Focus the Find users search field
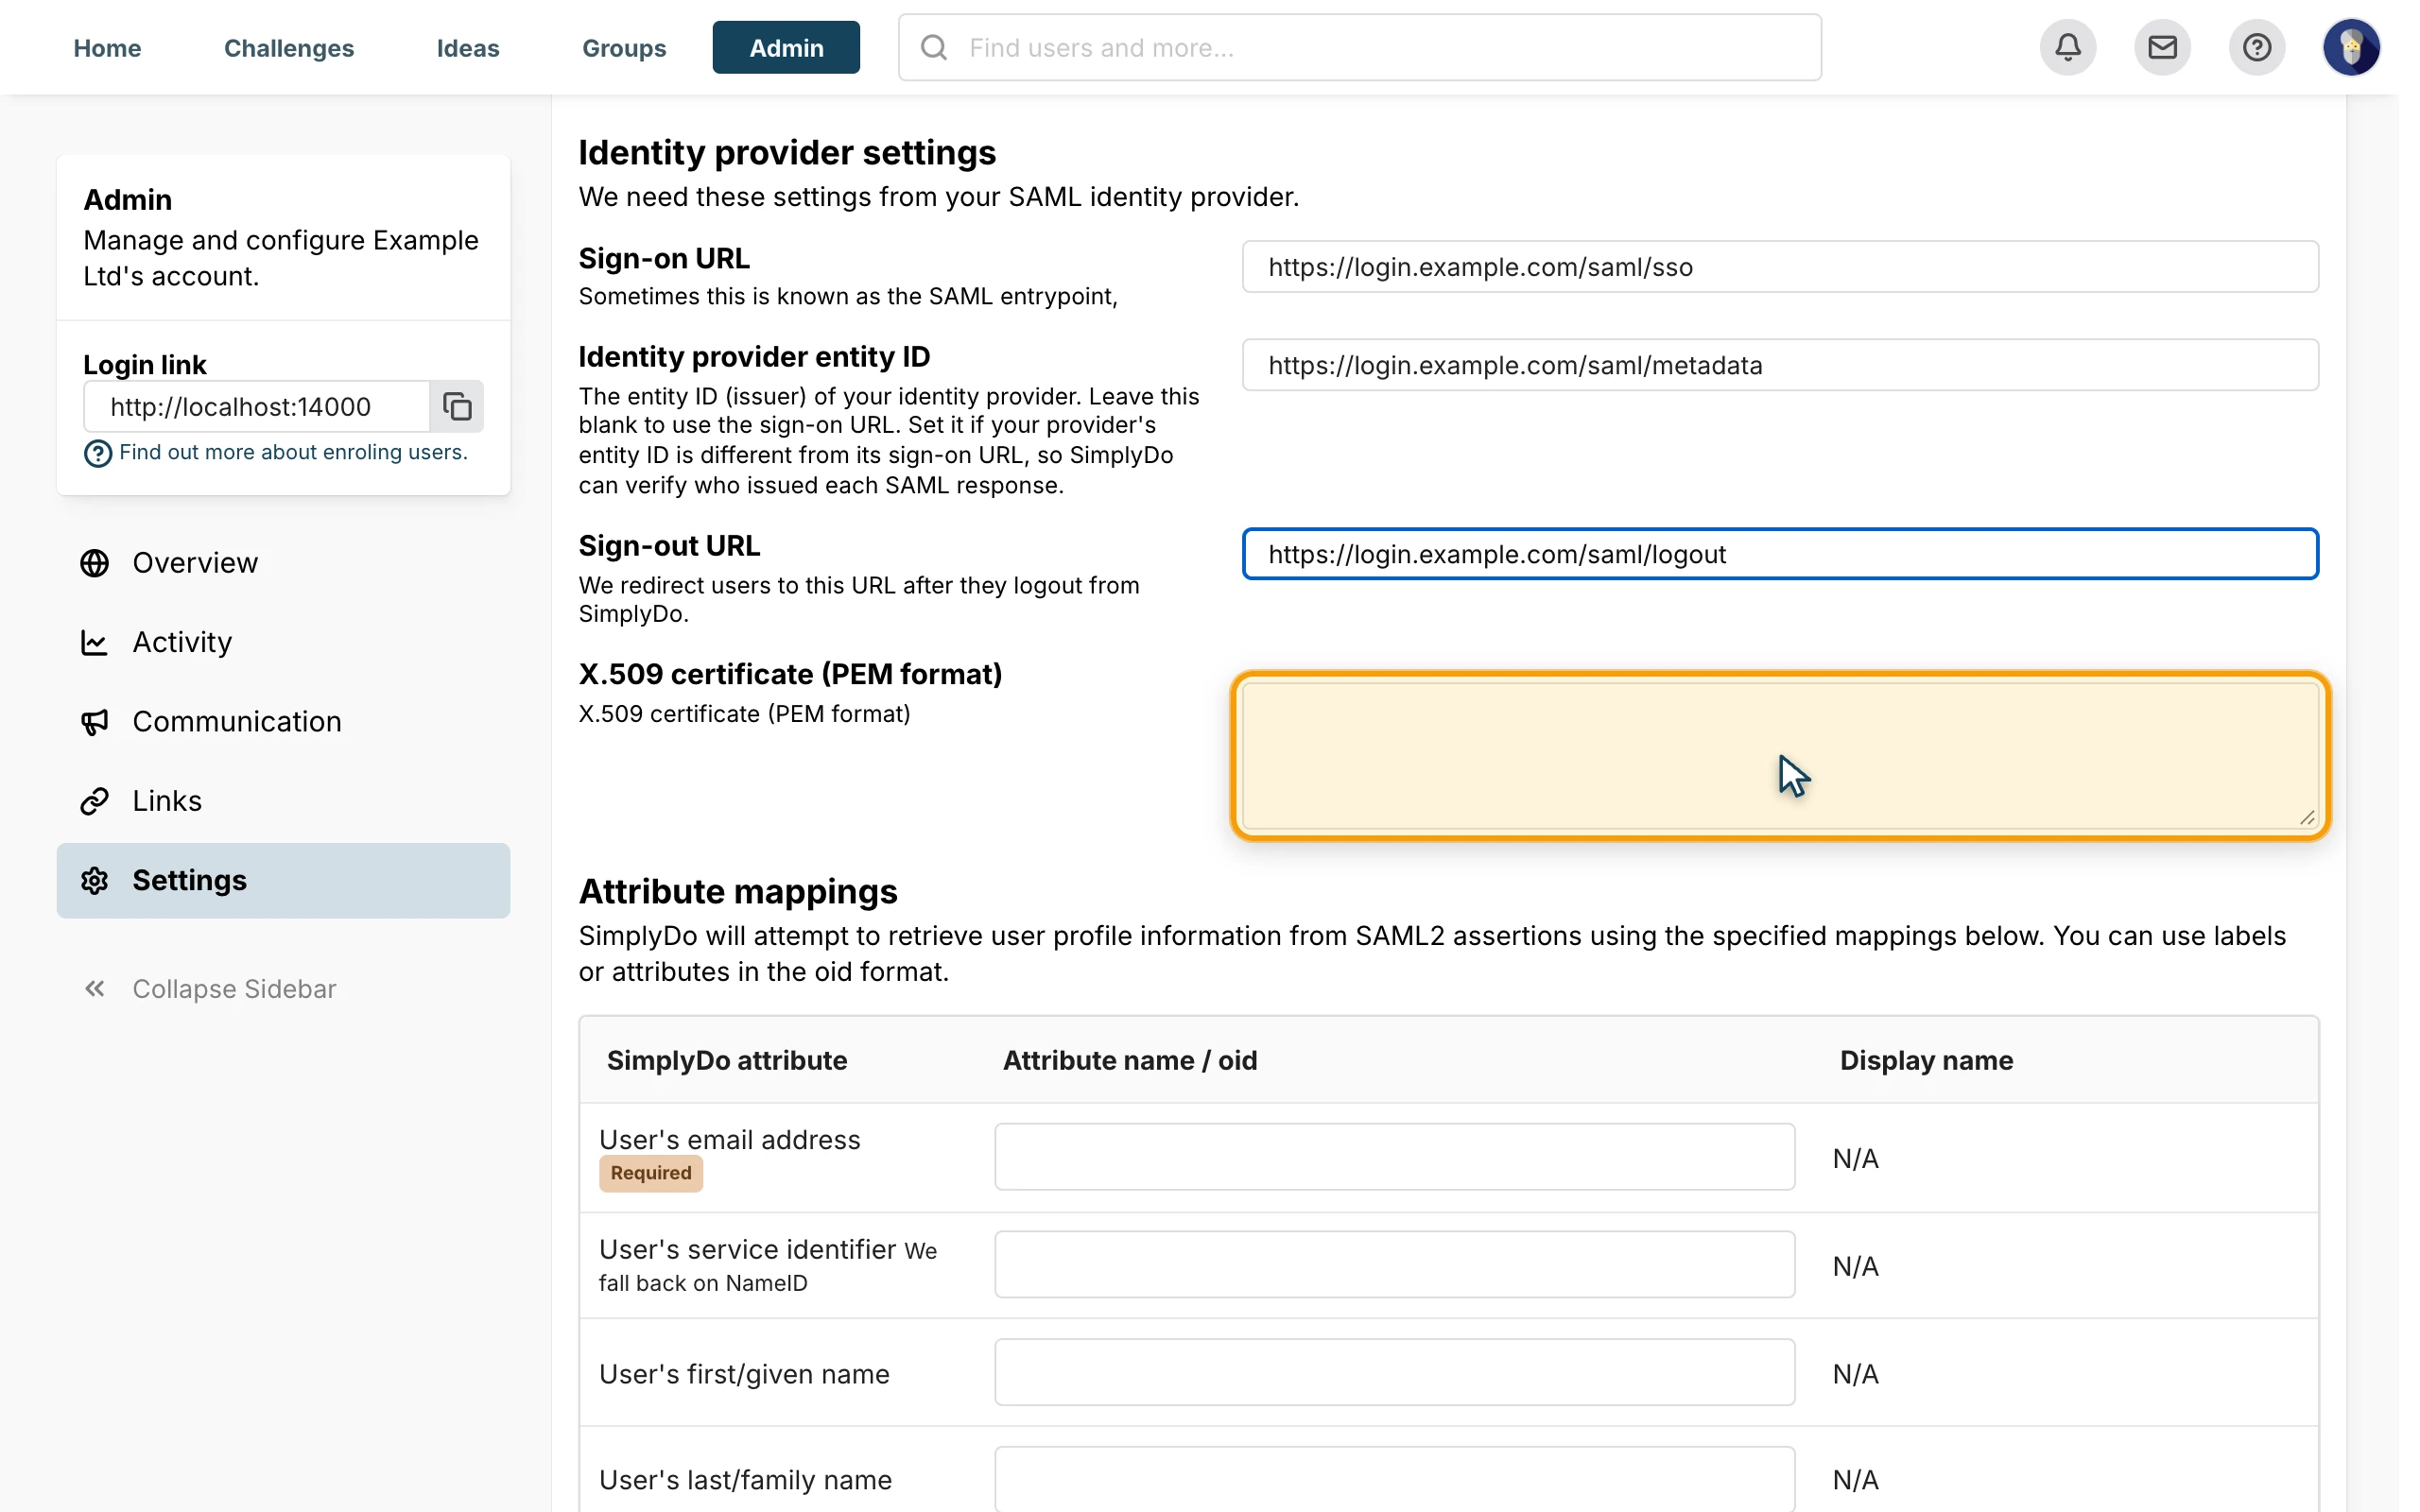Image resolution: width=2420 pixels, height=1512 pixels. point(1360,47)
